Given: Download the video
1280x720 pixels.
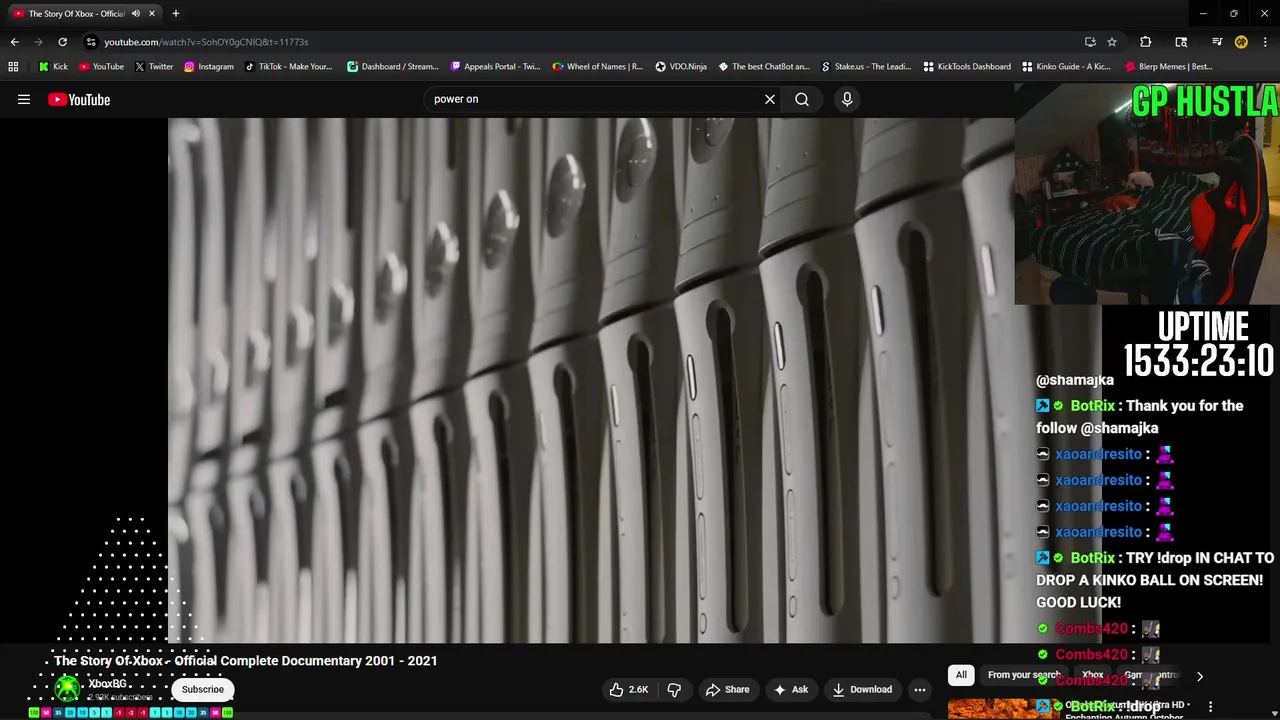Looking at the screenshot, I should (862, 689).
